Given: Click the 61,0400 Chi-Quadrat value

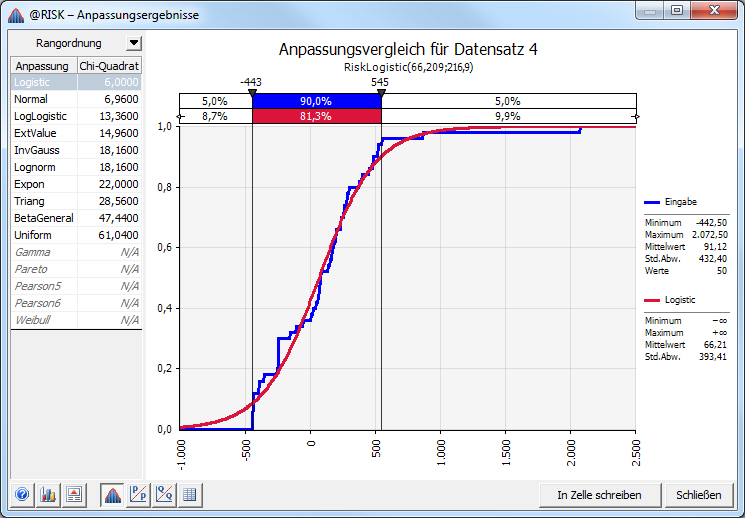Looking at the screenshot, I should tap(119, 235).
